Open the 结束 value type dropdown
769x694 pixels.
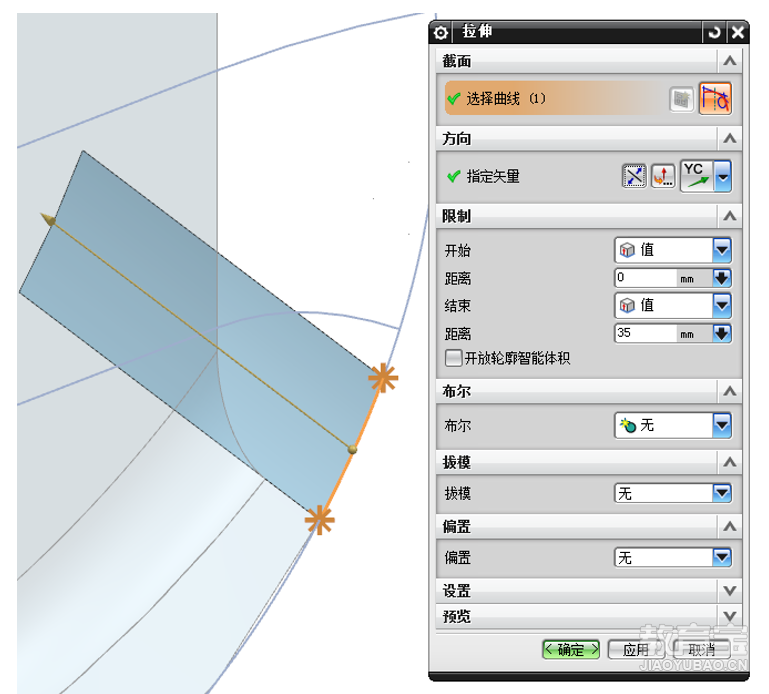click(x=673, y=306)
